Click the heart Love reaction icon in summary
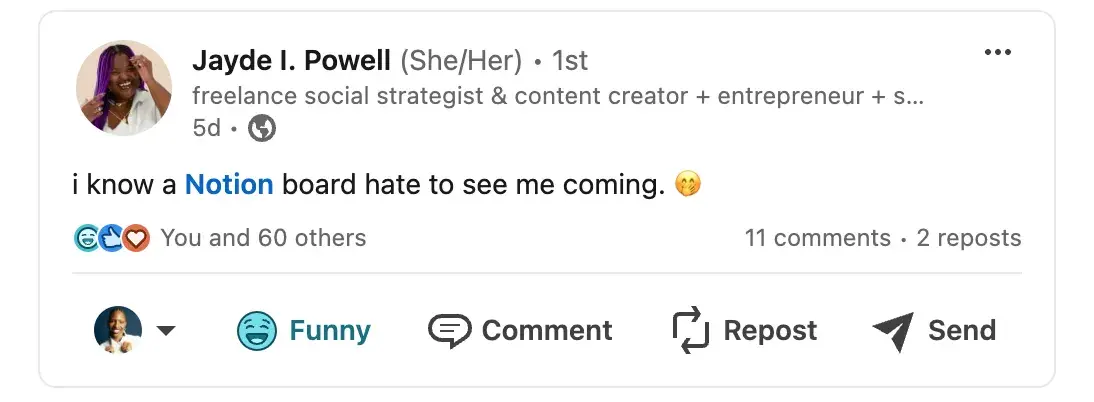The height and width of the screenshot is (402, 1094). [x=136, y=238]
